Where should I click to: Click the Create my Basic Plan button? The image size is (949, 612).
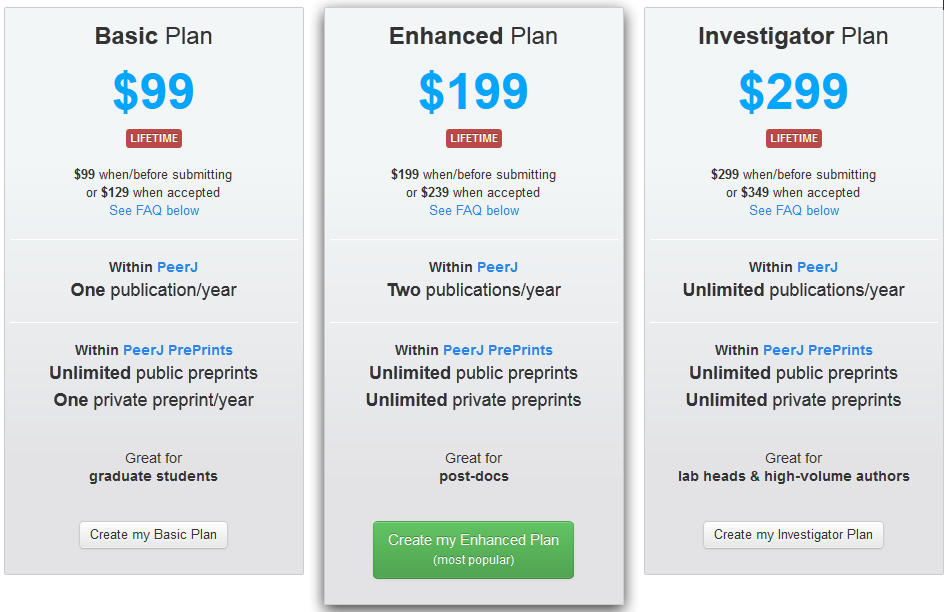[x=154, y=535]
